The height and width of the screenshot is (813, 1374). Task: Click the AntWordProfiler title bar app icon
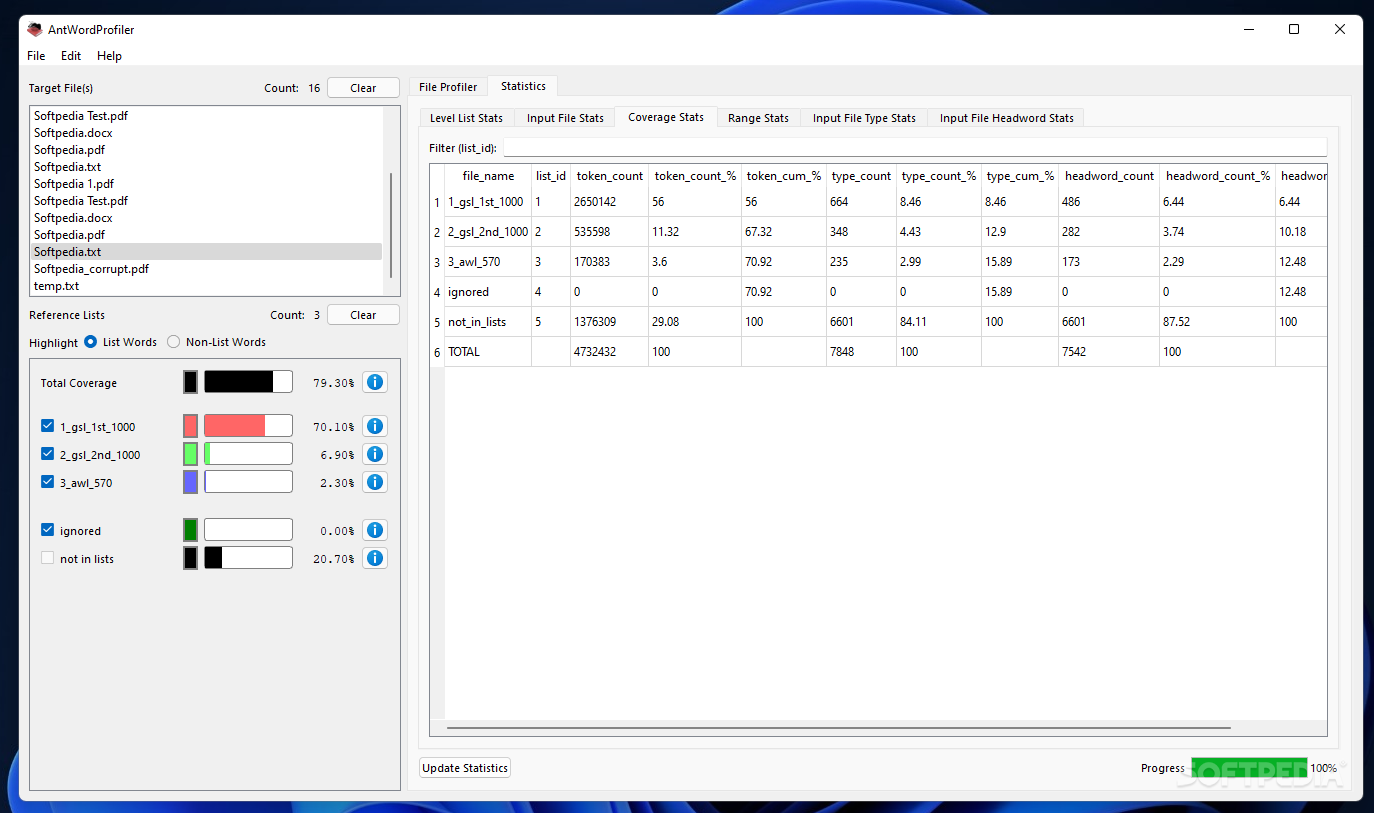(x=35, y=29)
